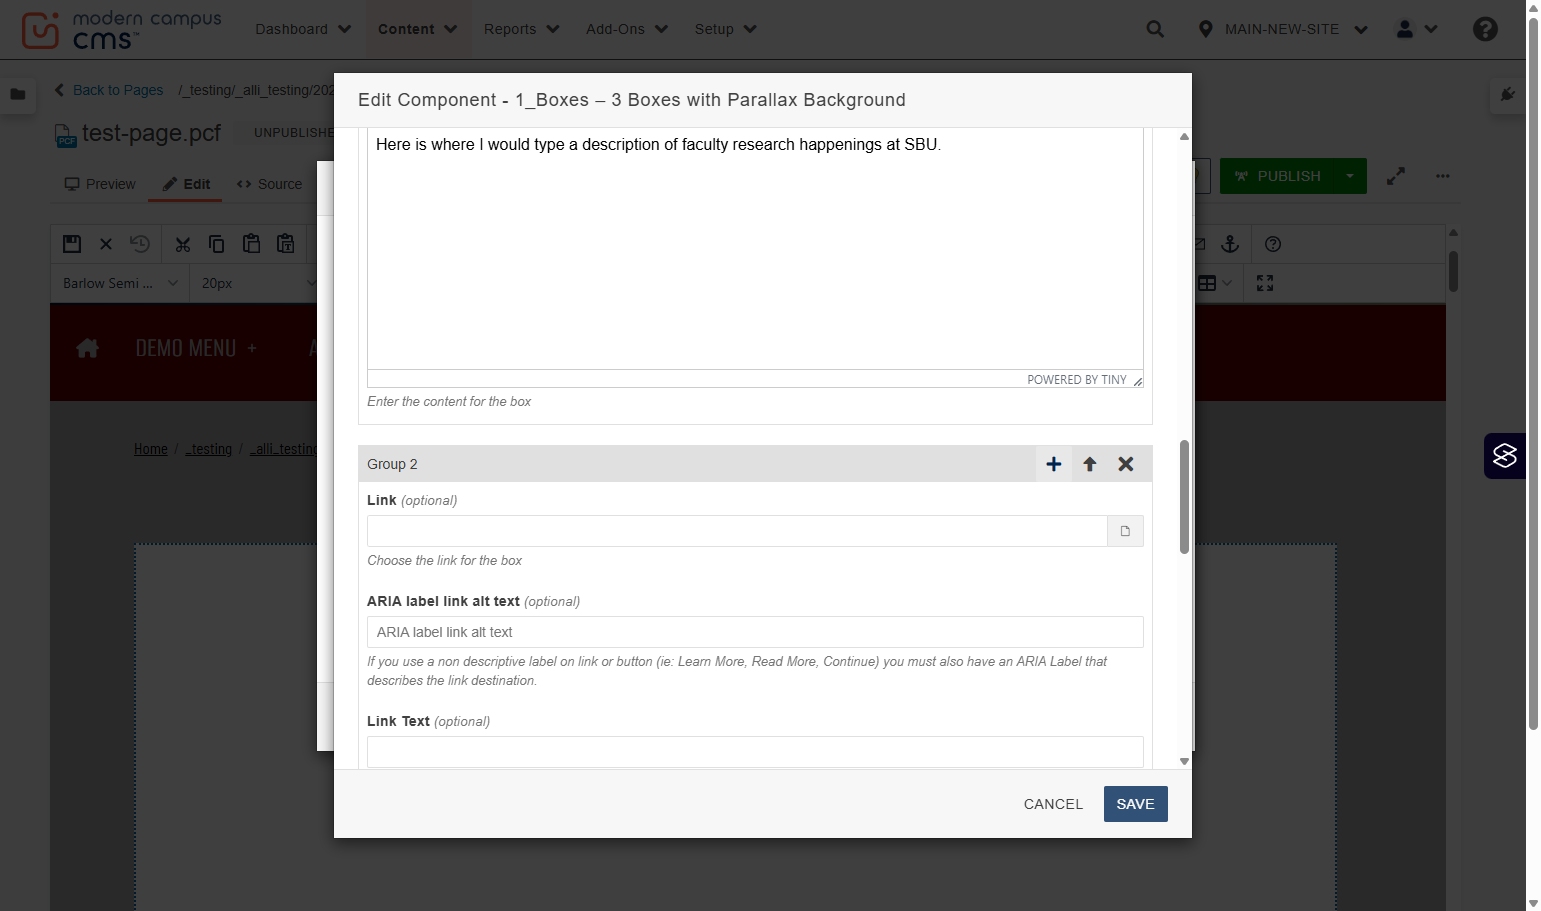Select the Edit tab

click(186, 184)
